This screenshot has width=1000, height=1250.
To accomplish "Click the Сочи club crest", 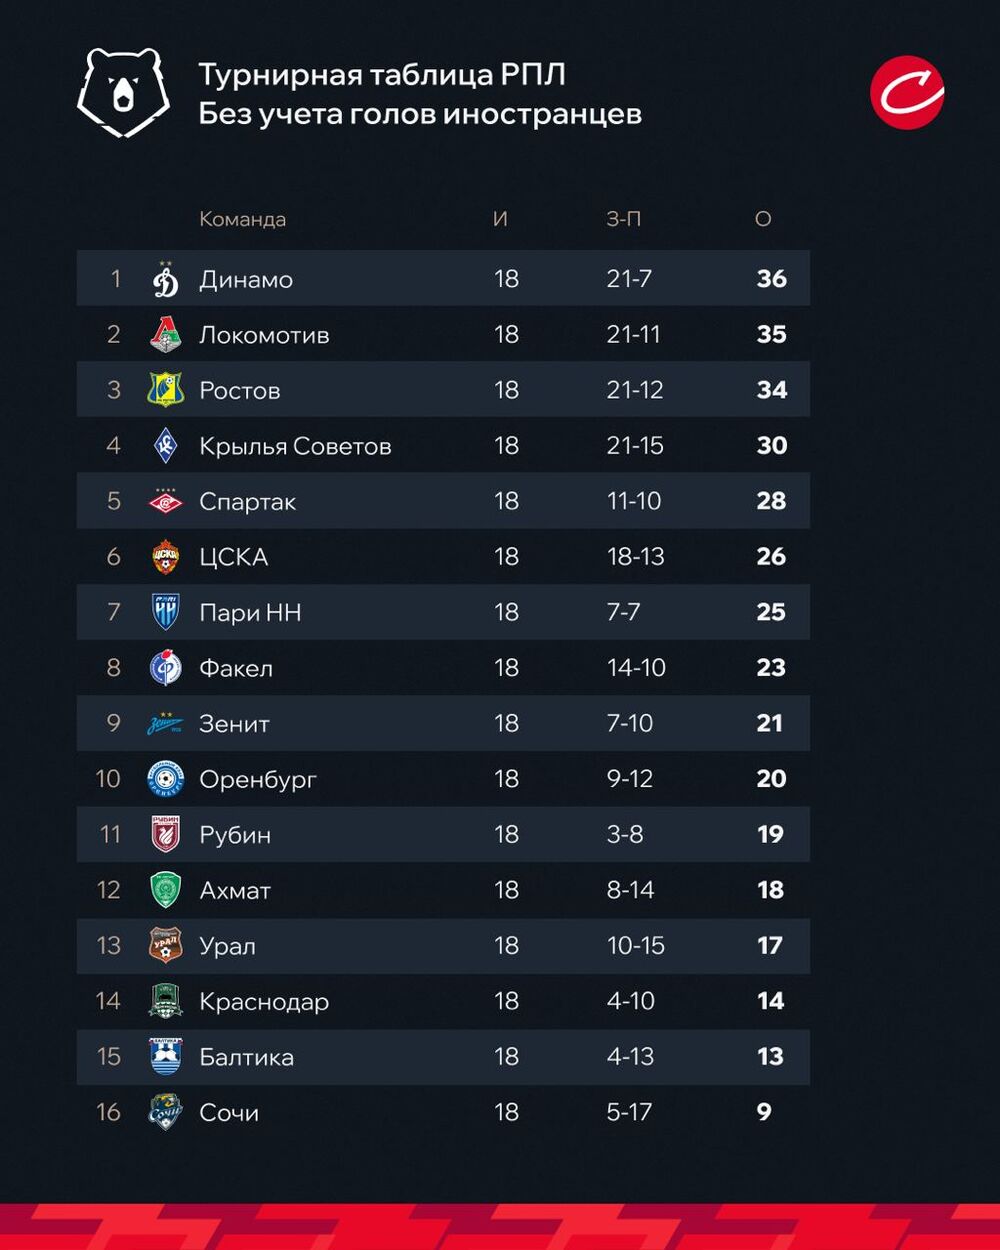I will point(166,1112).
